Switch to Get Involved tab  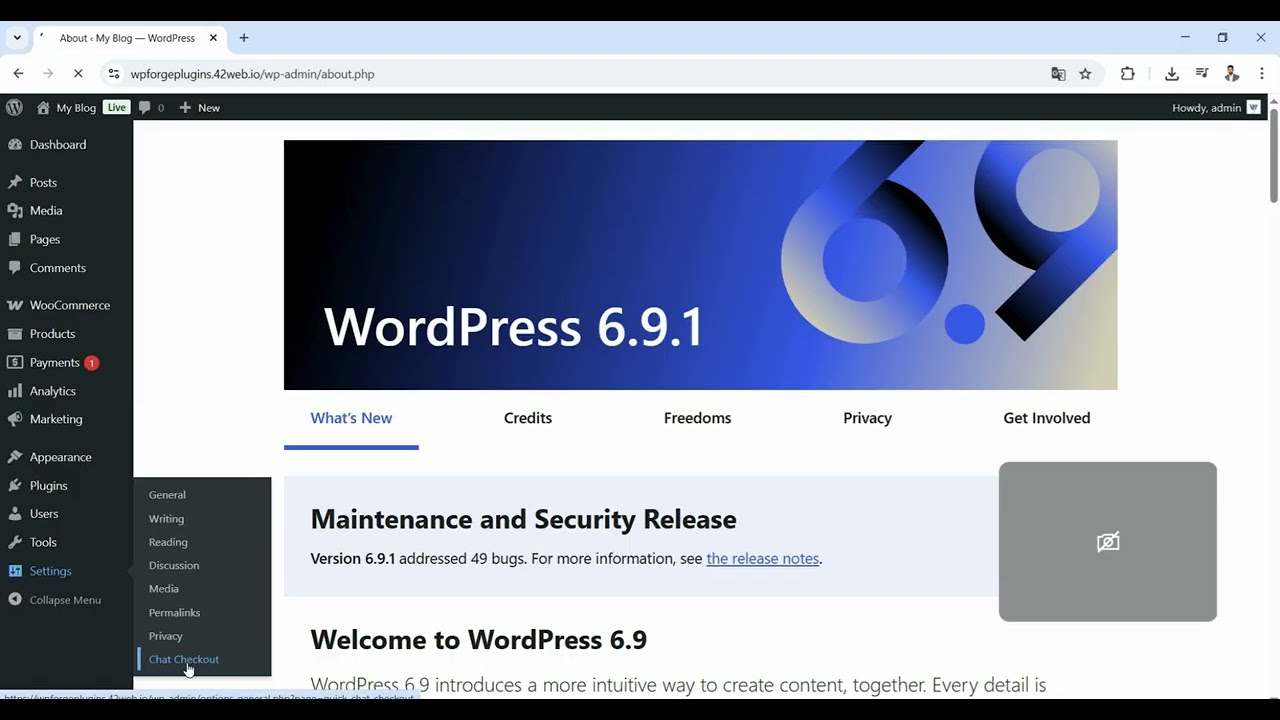[1047, 418]
